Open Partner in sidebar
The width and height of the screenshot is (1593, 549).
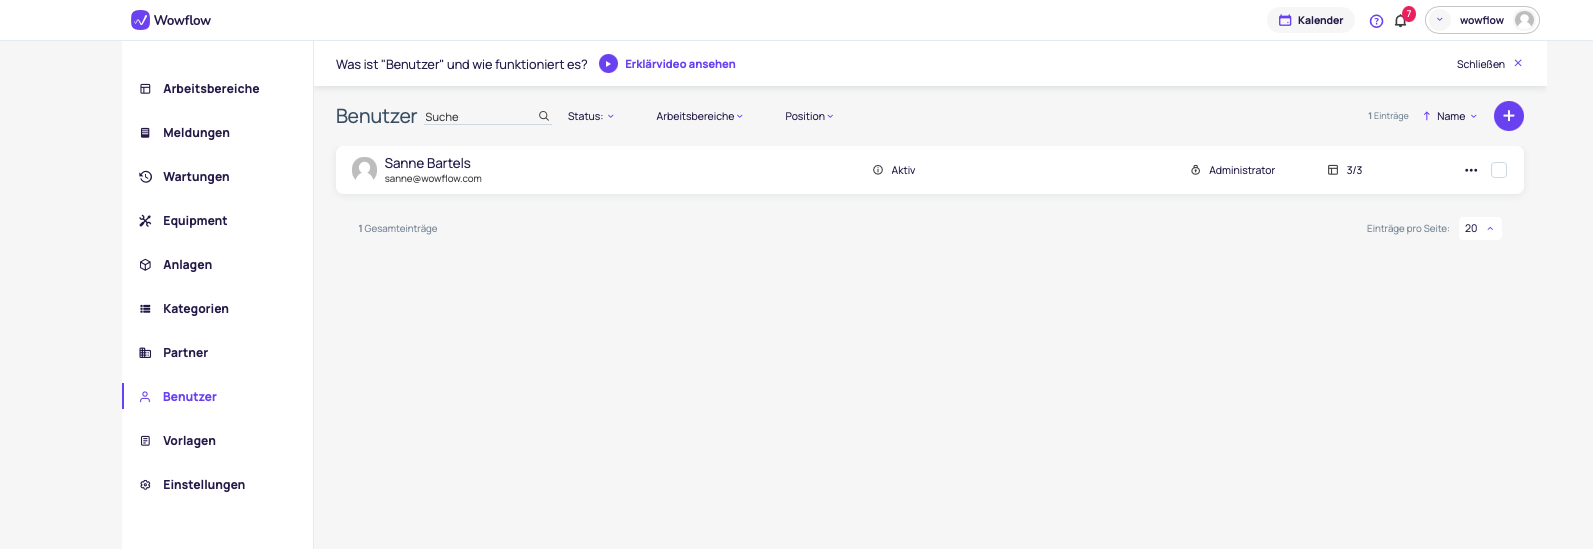tap(185, 353)
